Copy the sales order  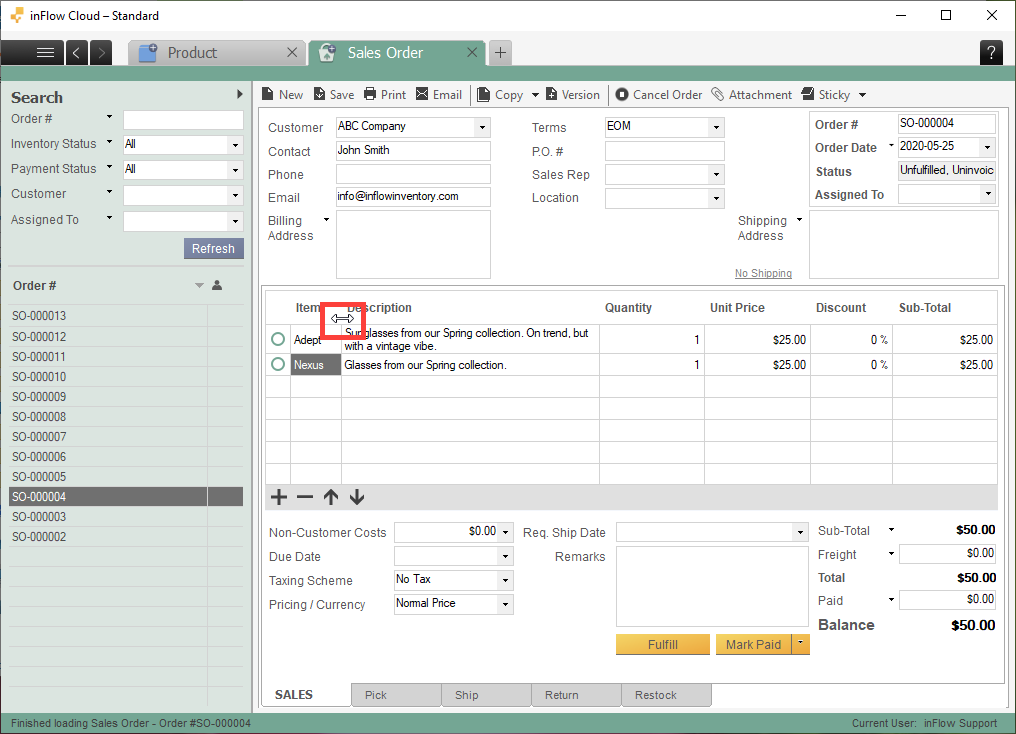500,95
